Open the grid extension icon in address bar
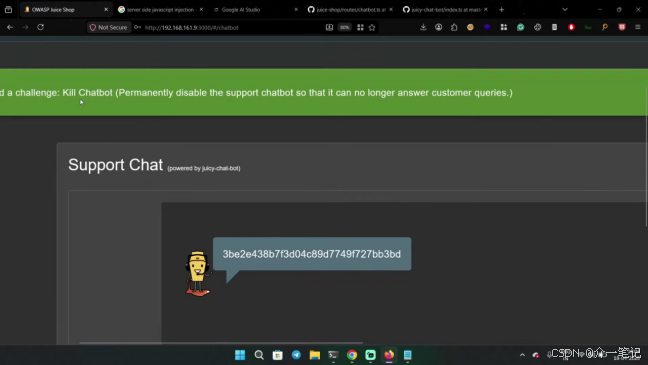Viewport: 648px width, 365px height. click(360, 27)
